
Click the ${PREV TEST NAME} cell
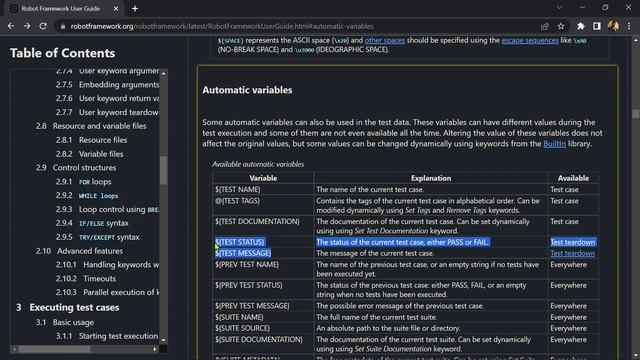263,269
